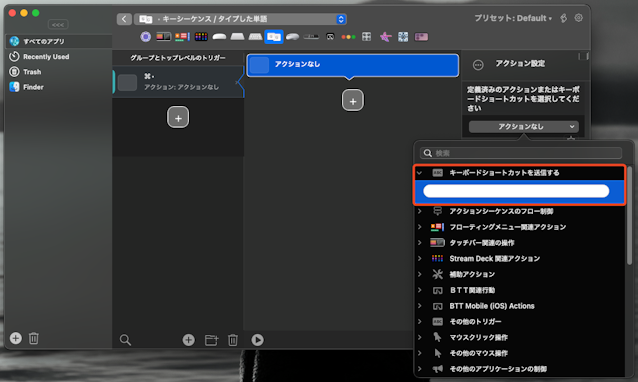Select the Keyboard shortcuts triggers icon
The image size is (638, 382).
255,37
